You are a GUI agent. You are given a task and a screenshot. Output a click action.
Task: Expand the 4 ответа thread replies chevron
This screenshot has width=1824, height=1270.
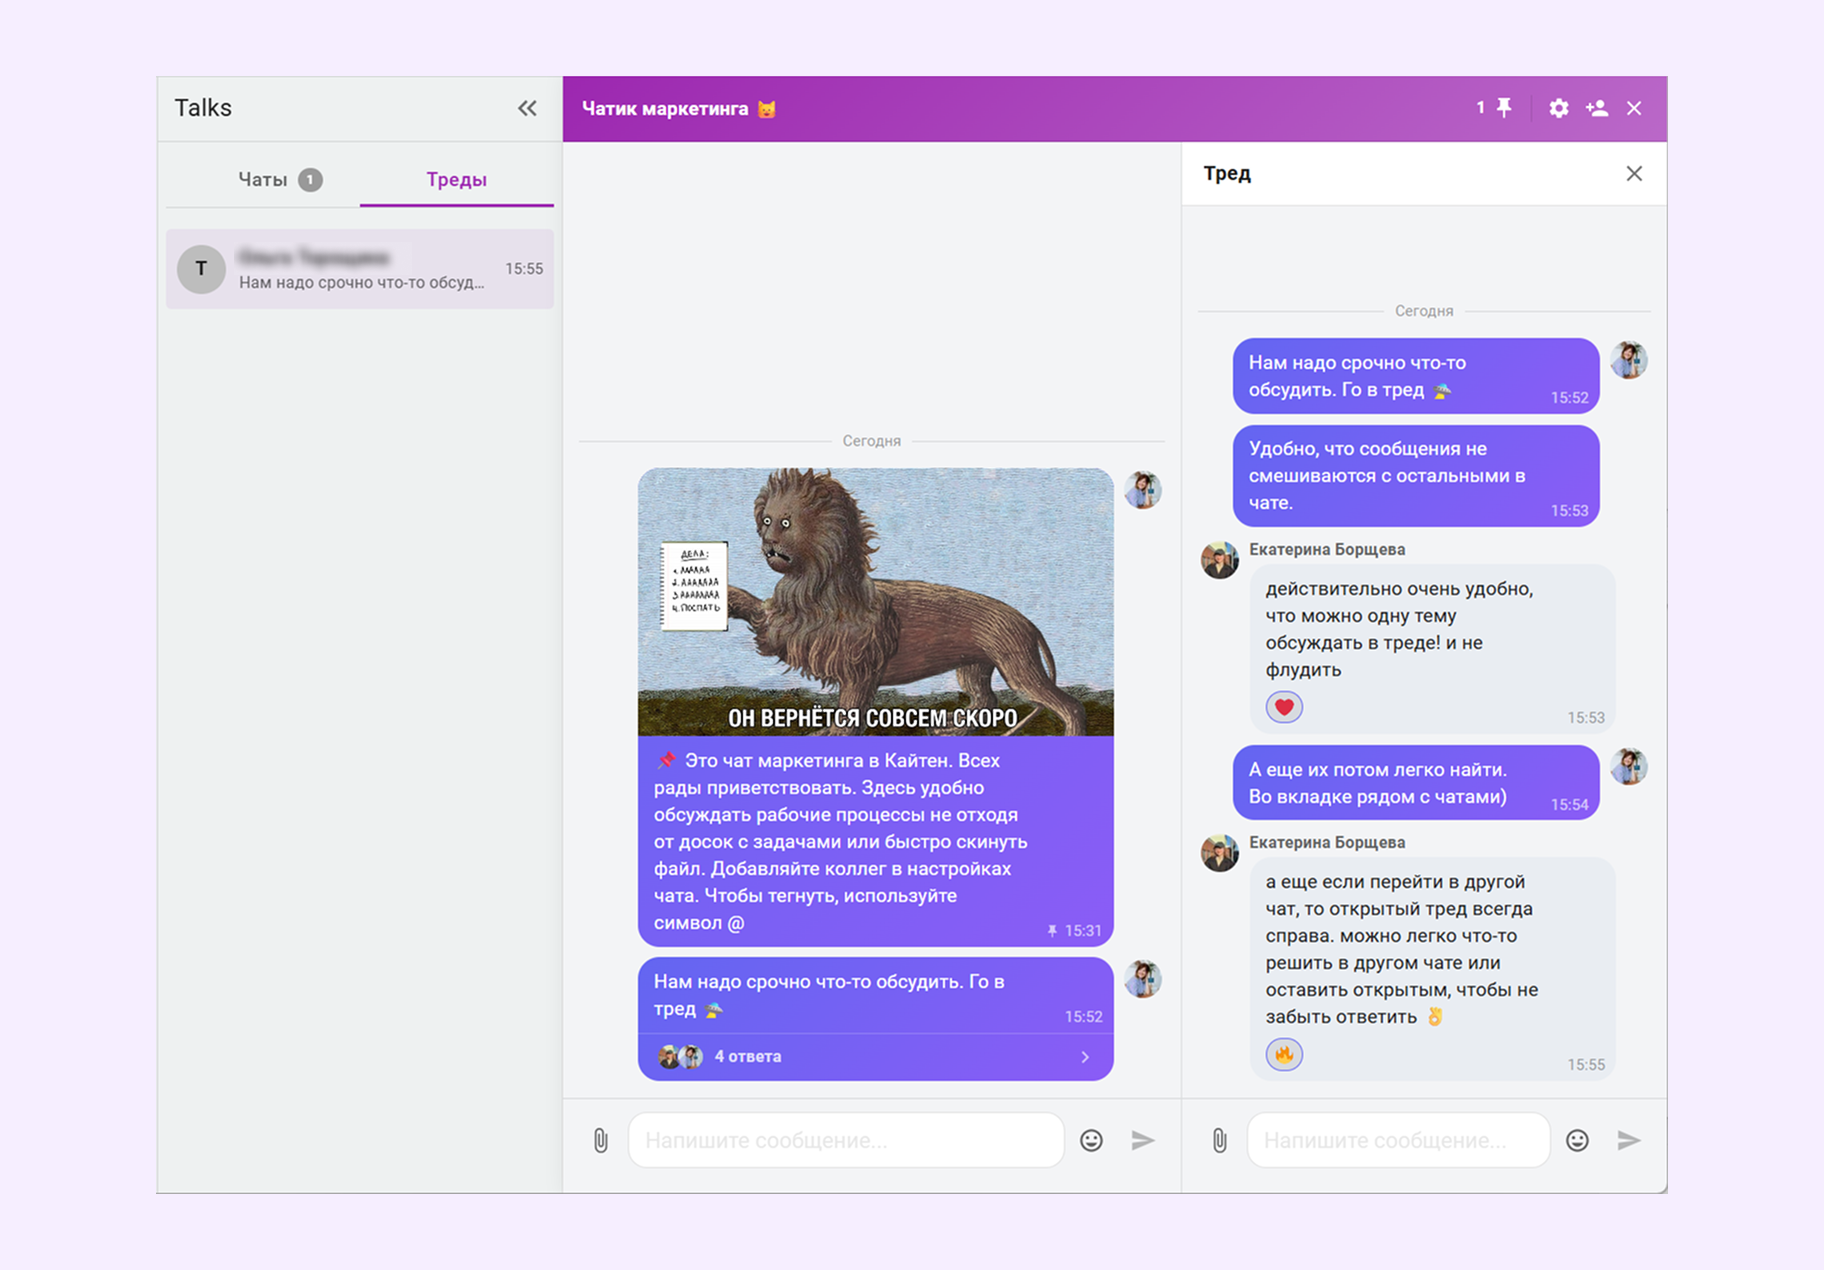(1085, 1057)
